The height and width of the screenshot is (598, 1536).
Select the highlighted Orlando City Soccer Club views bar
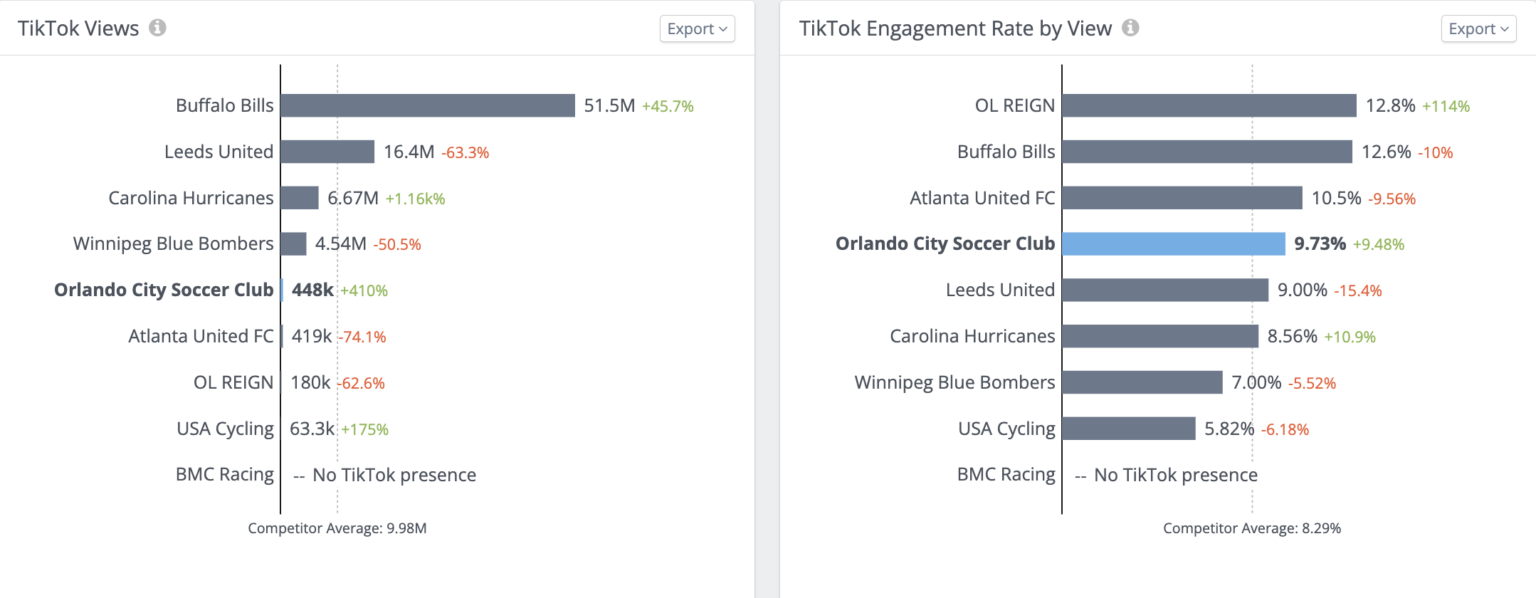point(283,290)
